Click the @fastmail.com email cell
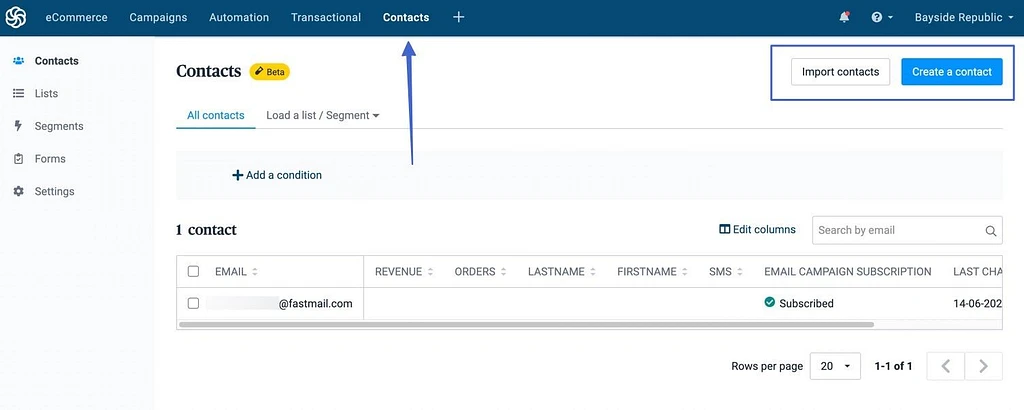This screenshot has height=410, width=1024. pos(280,304)
